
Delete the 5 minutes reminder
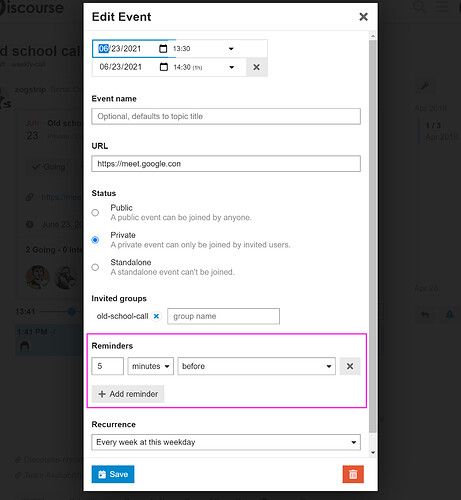tap(350, 366)
